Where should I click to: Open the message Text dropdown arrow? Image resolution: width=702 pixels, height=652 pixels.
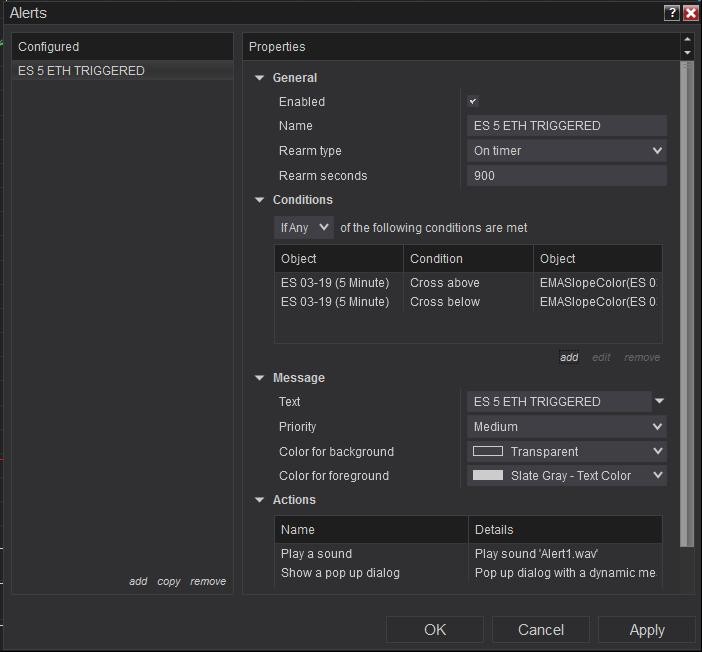(659, 401)
